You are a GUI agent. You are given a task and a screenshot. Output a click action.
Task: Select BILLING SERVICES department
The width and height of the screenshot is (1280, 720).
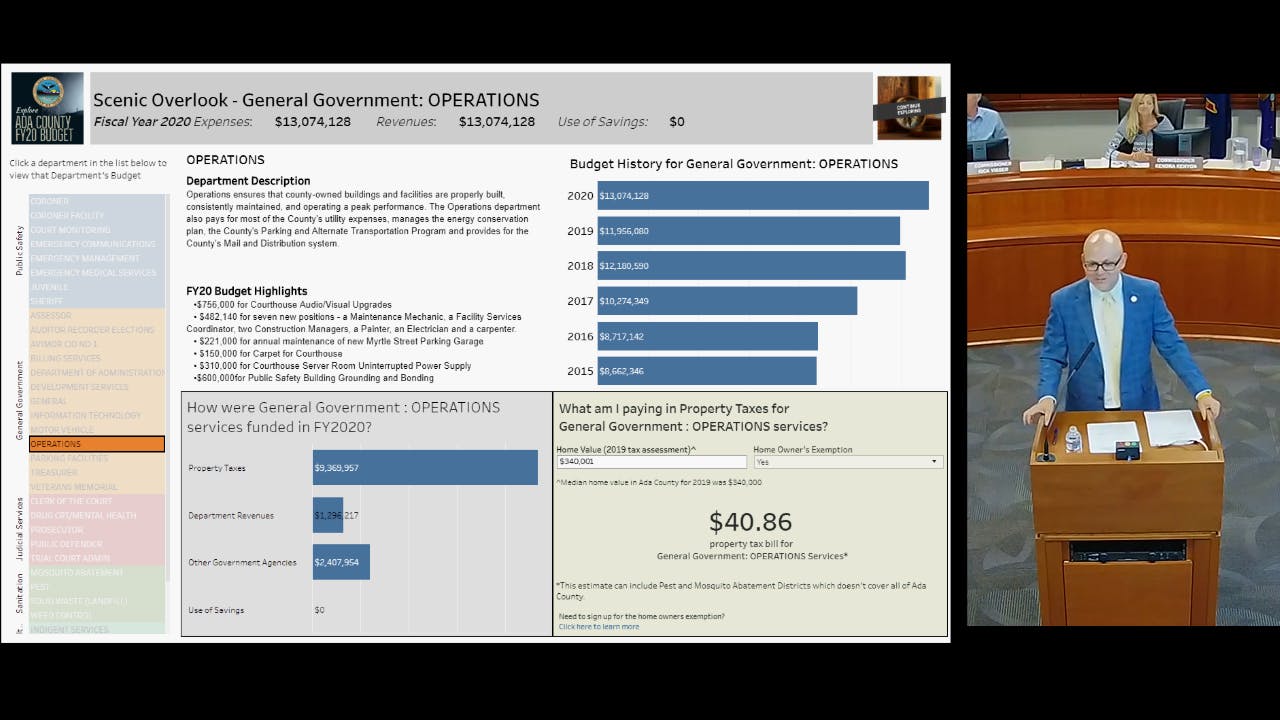click(97, 358)
